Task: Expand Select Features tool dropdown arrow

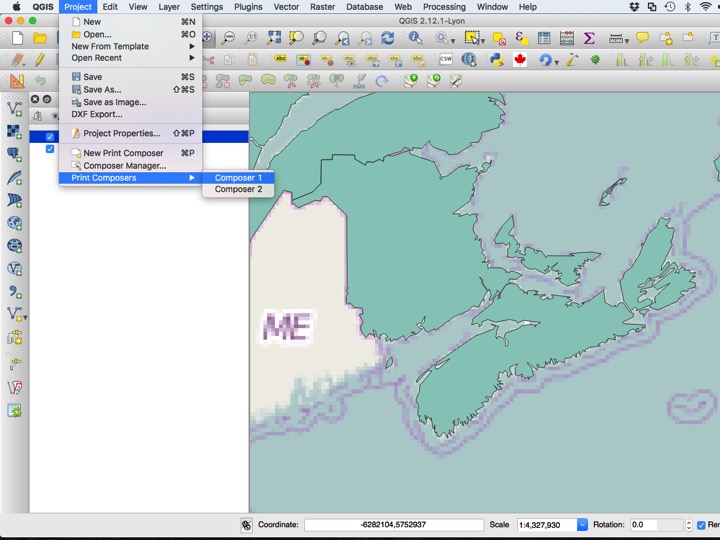Action: [483, 41]
